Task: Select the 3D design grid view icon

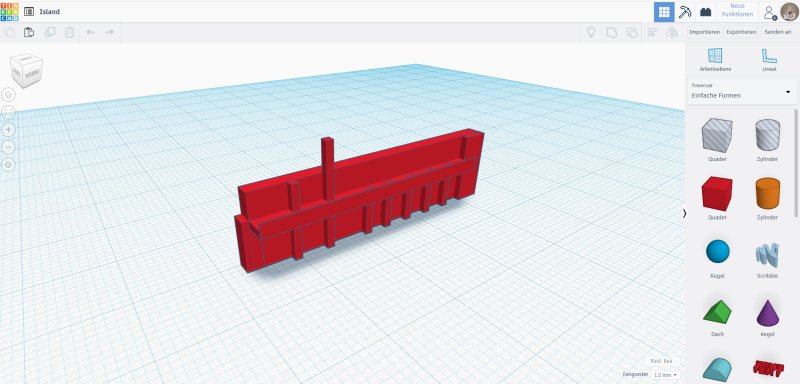Action: [x=664, y=12]
